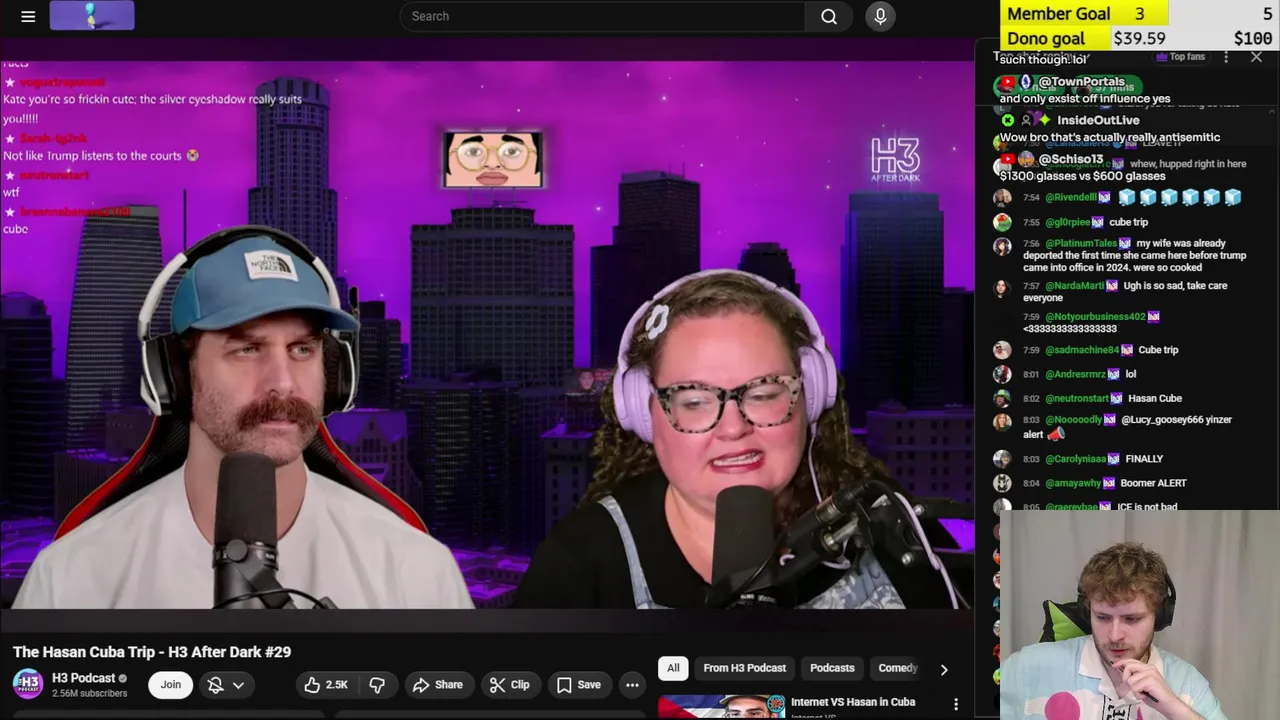
Task: Click @PlatinumTales's chat avatar
Action: [x=1001, y=246]
